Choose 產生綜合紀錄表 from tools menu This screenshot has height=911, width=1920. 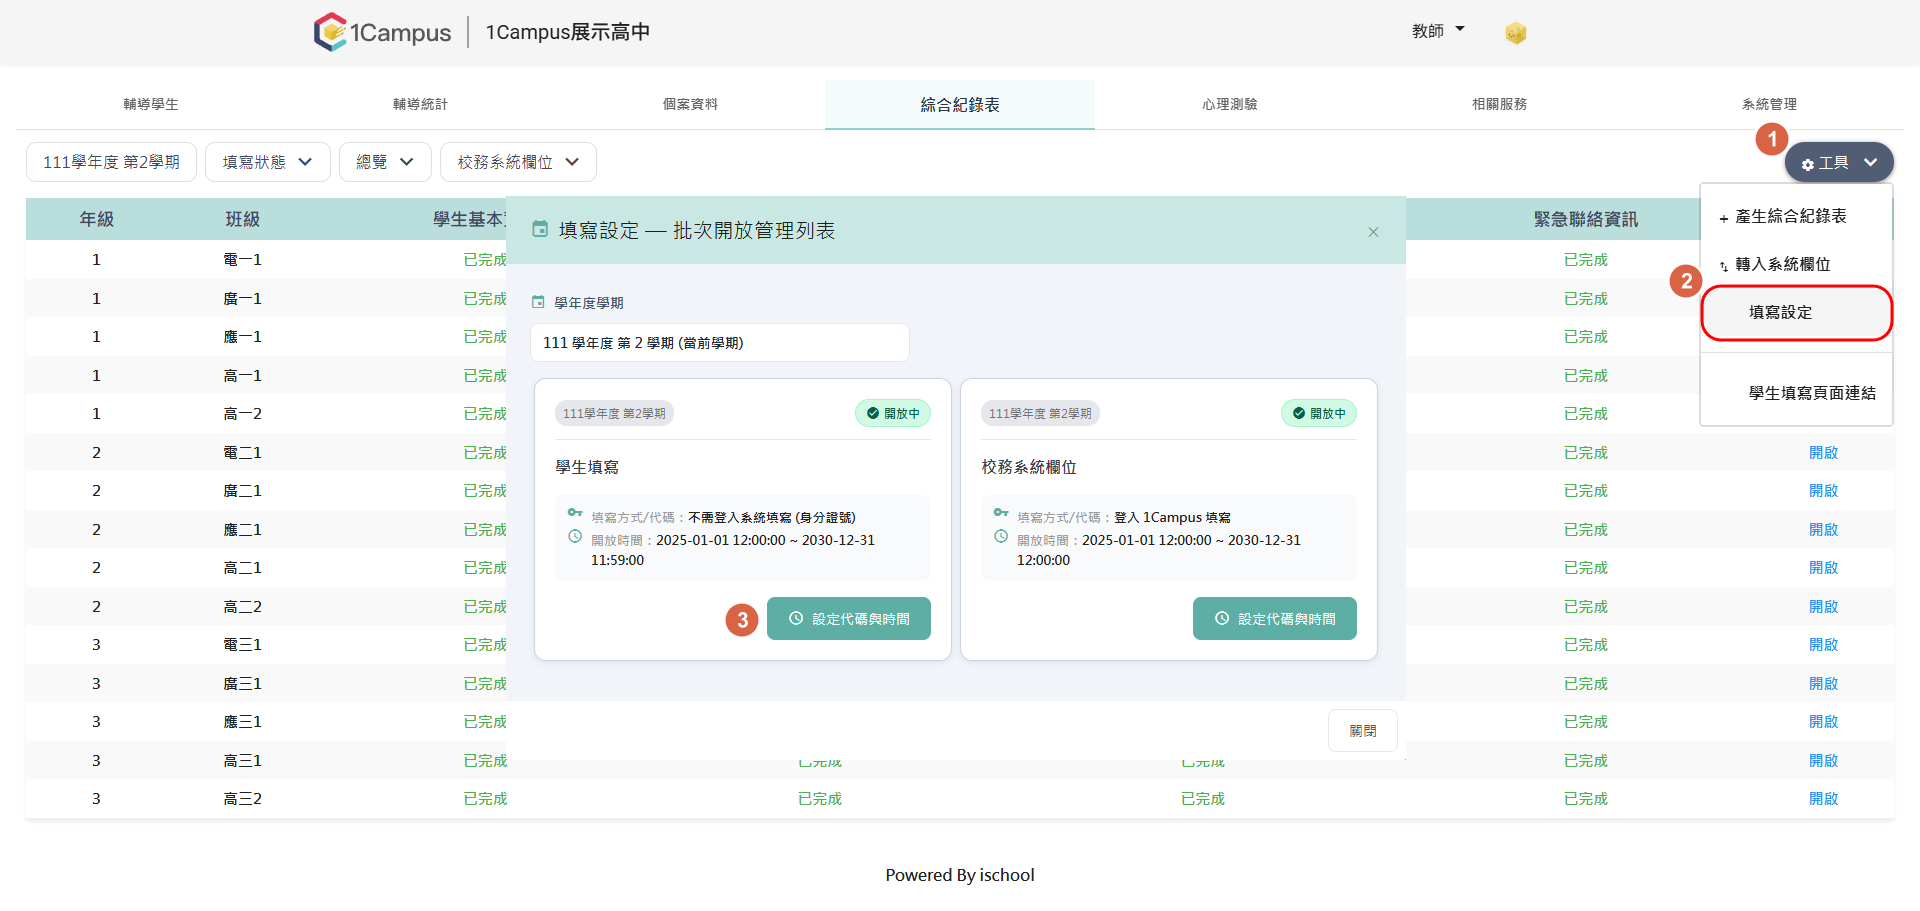tap(1796, 217)
